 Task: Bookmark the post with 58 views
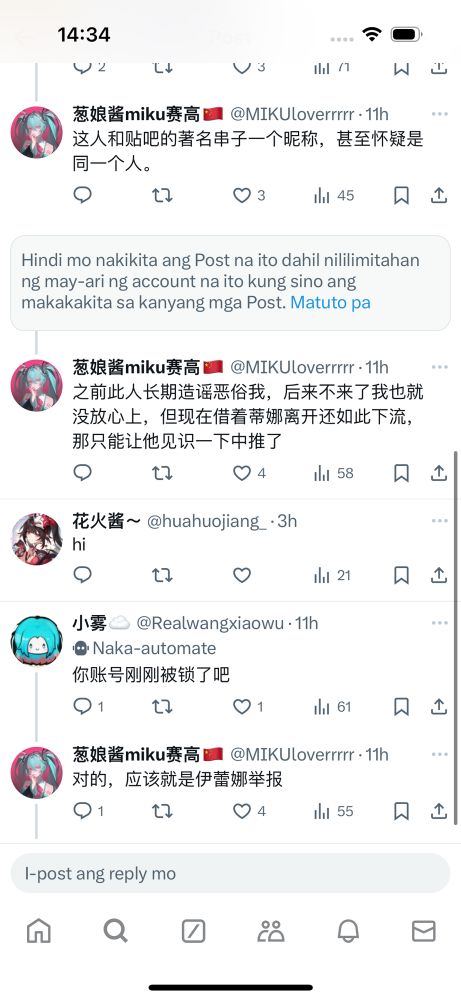coord(401,473)
